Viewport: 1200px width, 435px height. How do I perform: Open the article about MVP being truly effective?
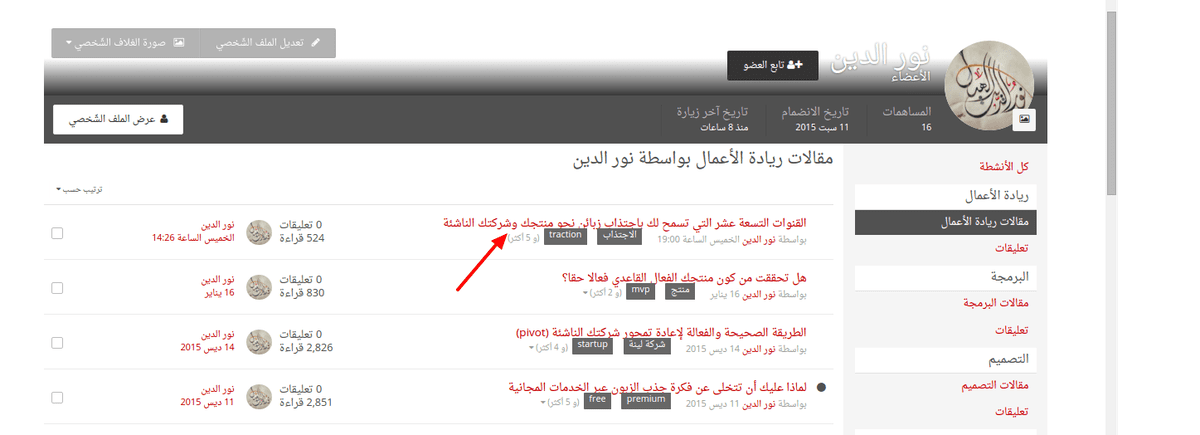tap(684, 277)
